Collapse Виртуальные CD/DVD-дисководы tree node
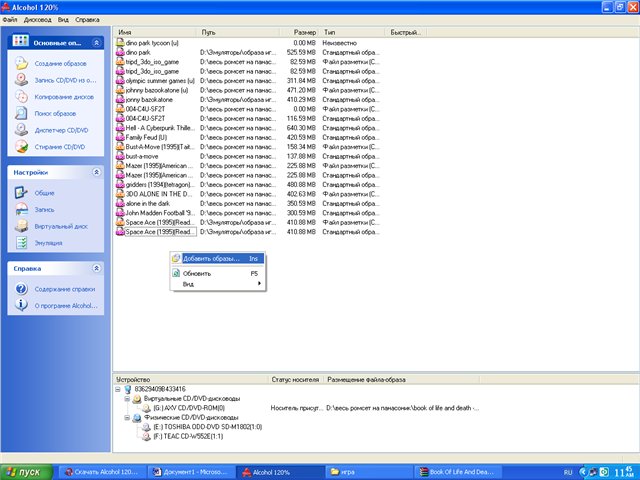Image resolution: width=640 pixels, height=480 pixels. tap(127, 398)
